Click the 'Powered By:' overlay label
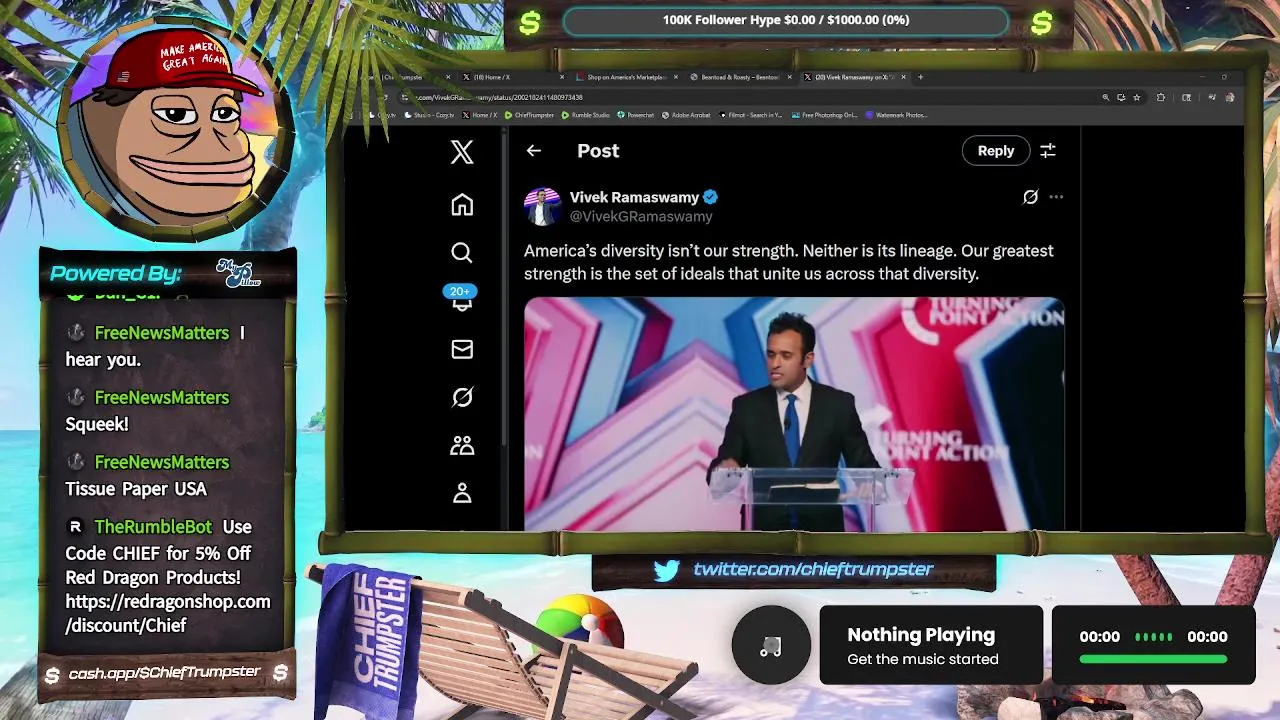 pyautogui.click(x=116, y=273)
